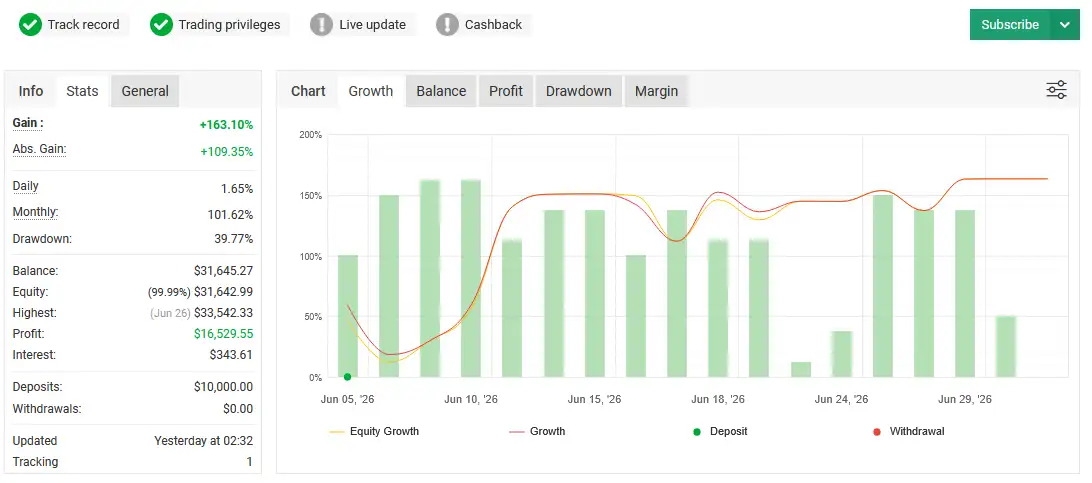Toggle Equity Growth line in legend

(x=374, y=431)
